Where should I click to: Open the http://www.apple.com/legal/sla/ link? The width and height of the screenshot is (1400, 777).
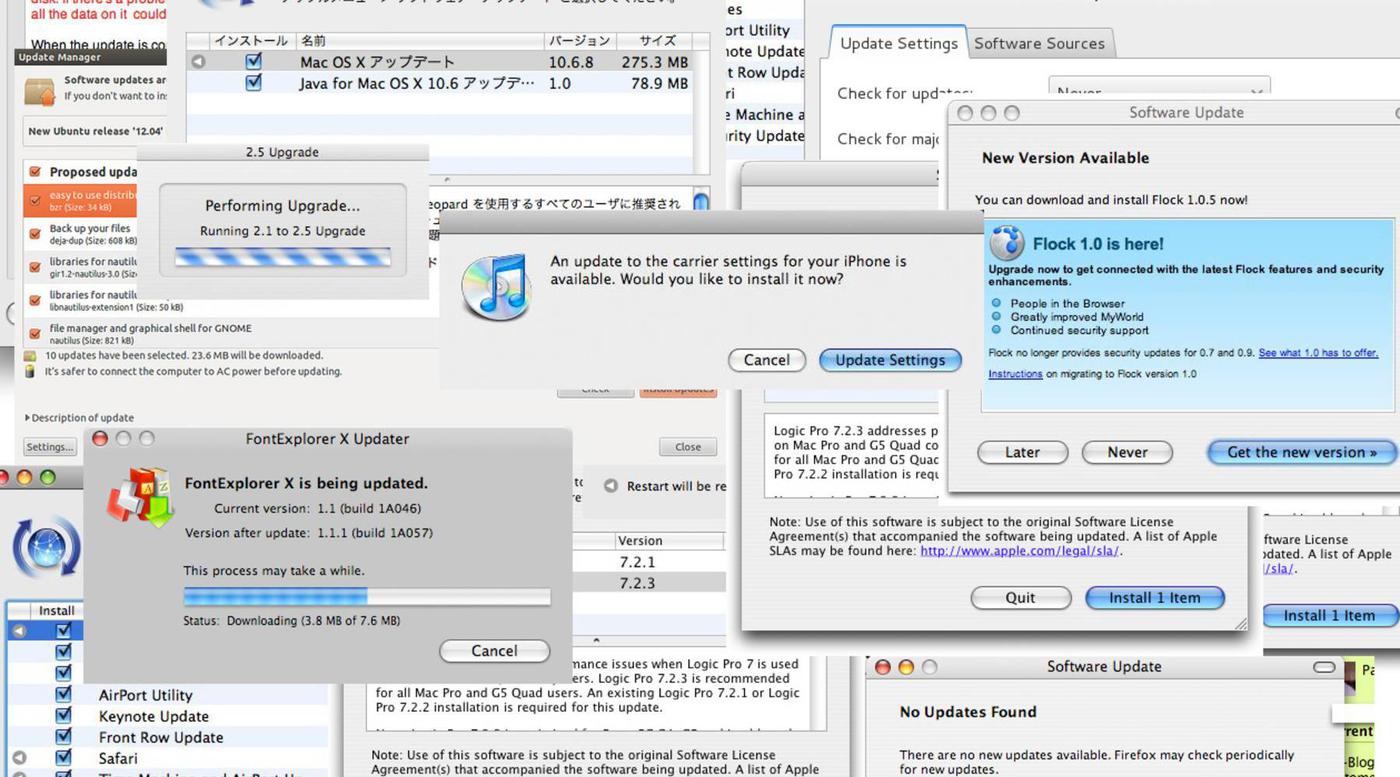tap(1020, 551)
